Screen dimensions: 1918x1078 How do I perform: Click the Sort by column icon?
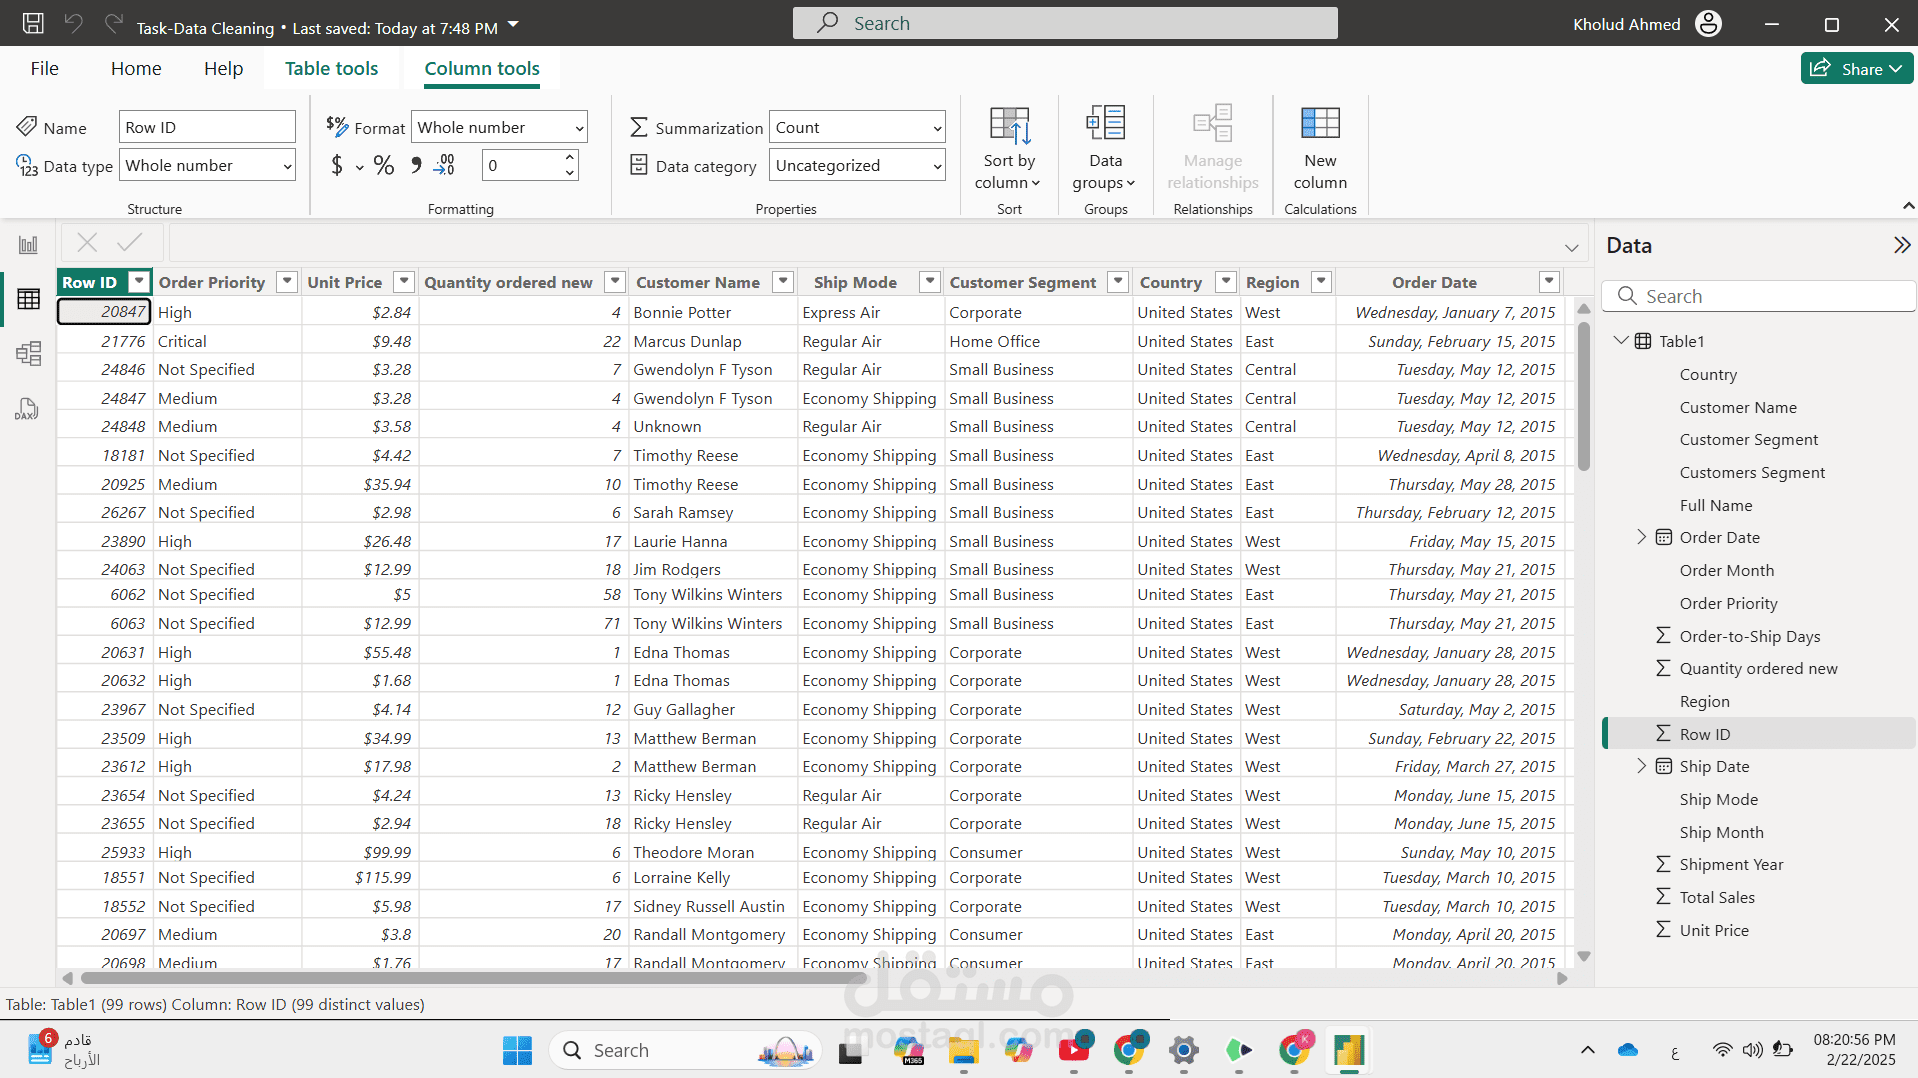pyautogui.click(x=1009, y=126)
